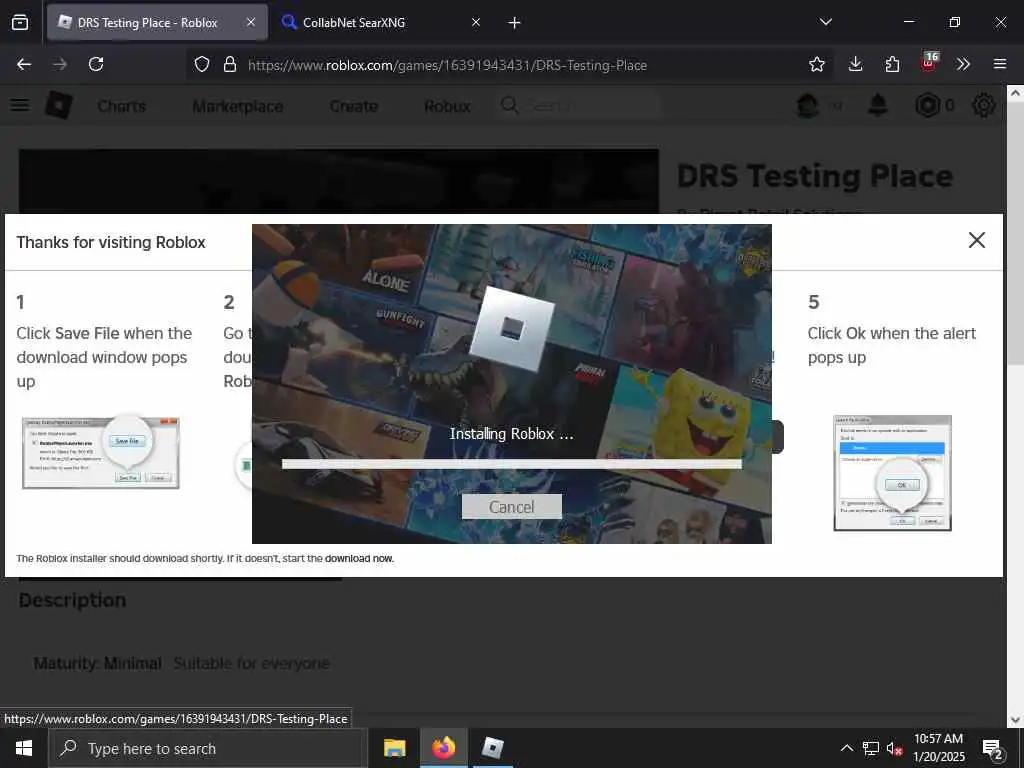
Task: View site security padlock info
Action: [230, 65]
